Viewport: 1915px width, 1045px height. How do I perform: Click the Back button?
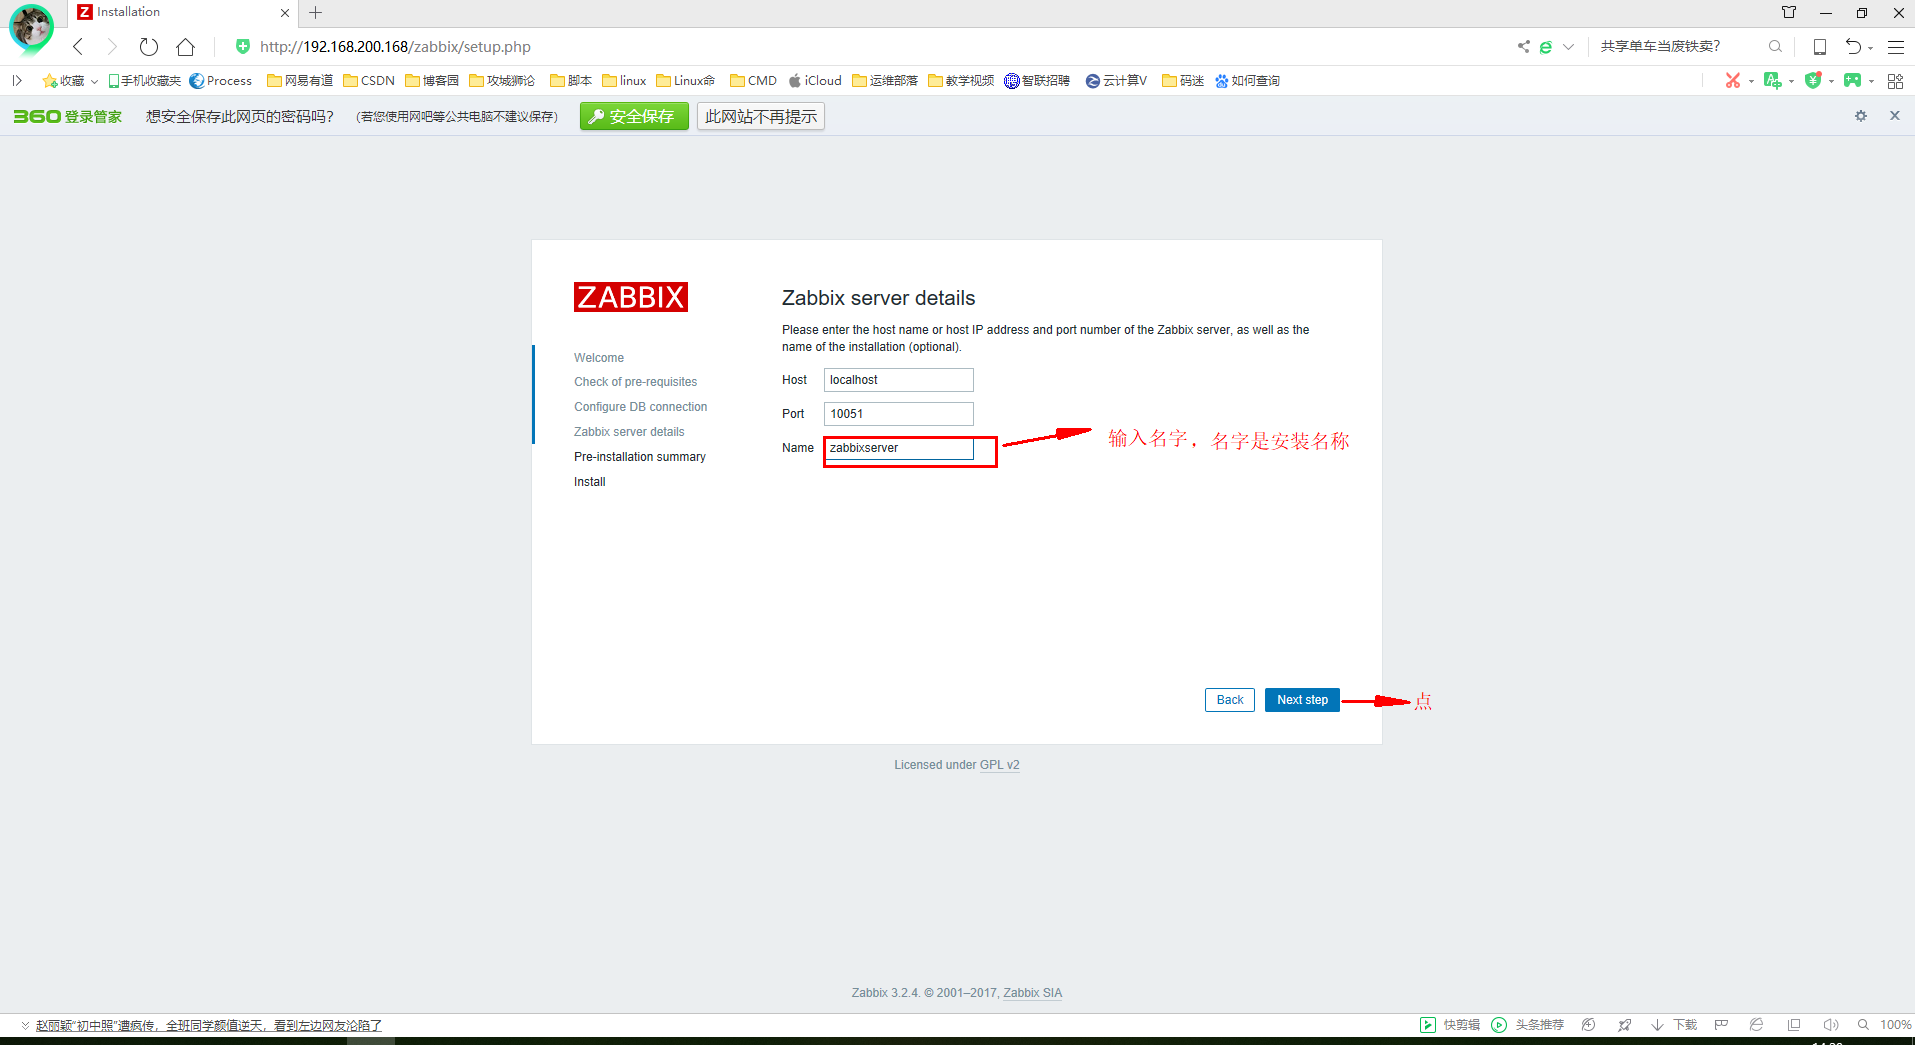pyautogui.click(x=1230, y=700)
